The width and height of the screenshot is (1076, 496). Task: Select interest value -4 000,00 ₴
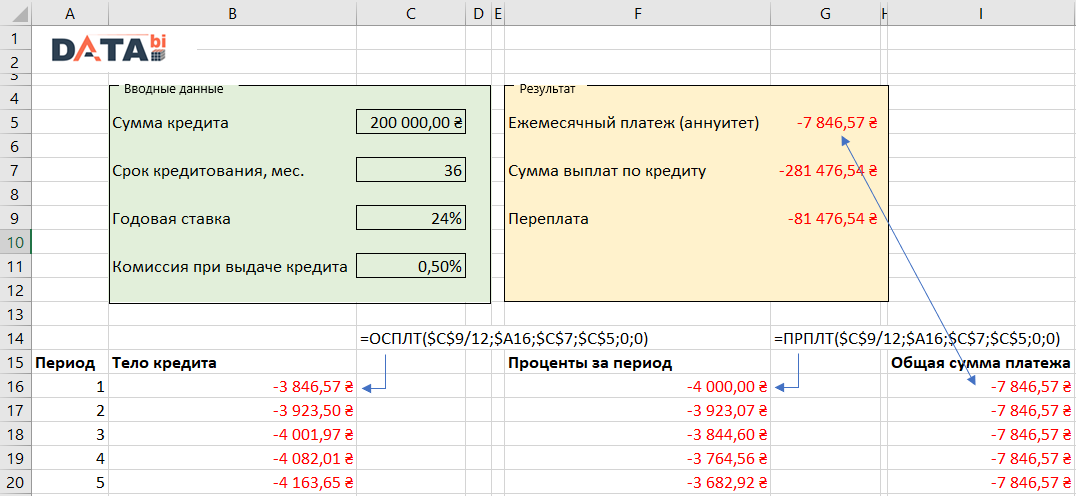(x=638, y=387)
